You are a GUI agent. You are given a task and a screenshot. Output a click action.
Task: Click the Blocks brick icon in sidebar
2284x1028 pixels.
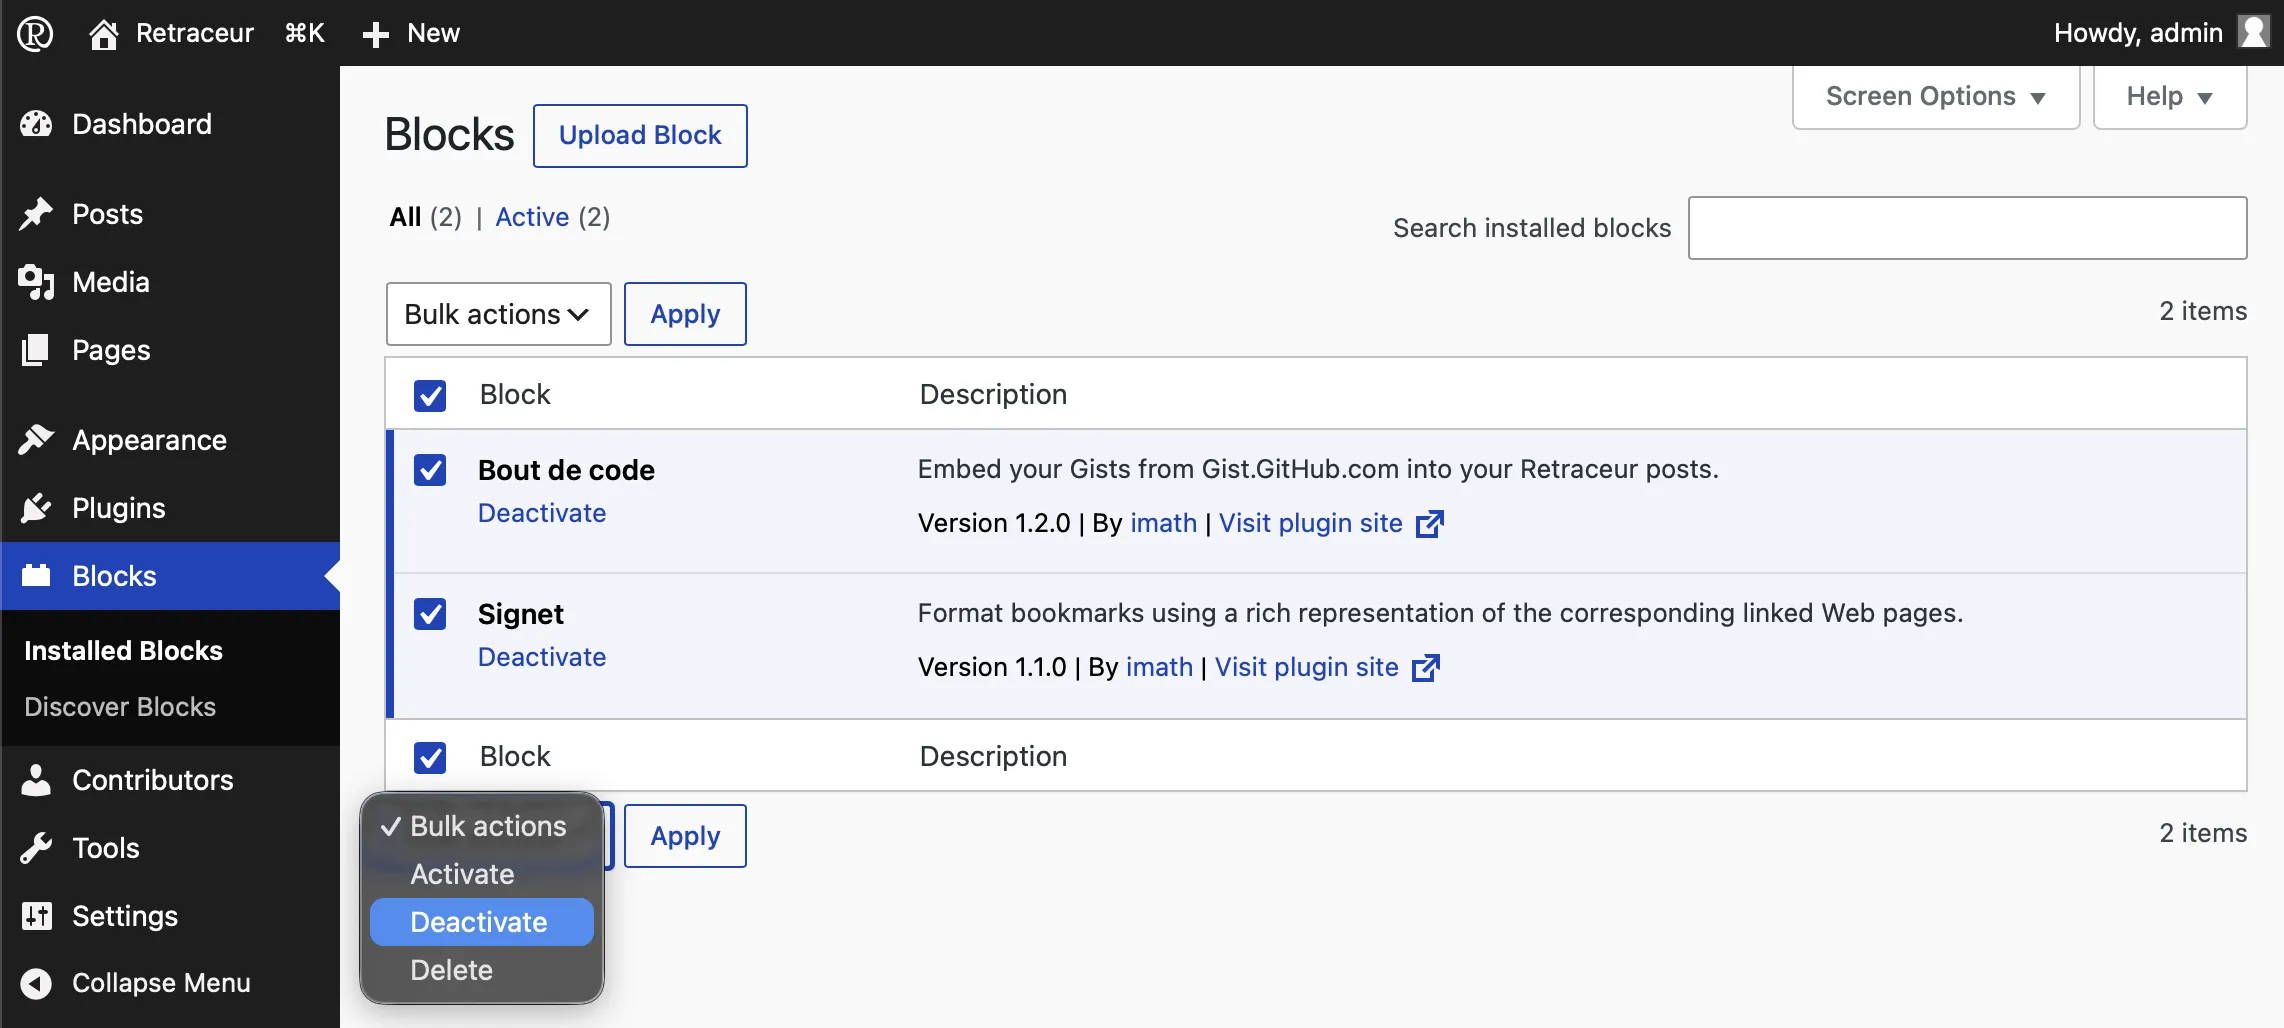pyautogui.click(x=36, y=576)
